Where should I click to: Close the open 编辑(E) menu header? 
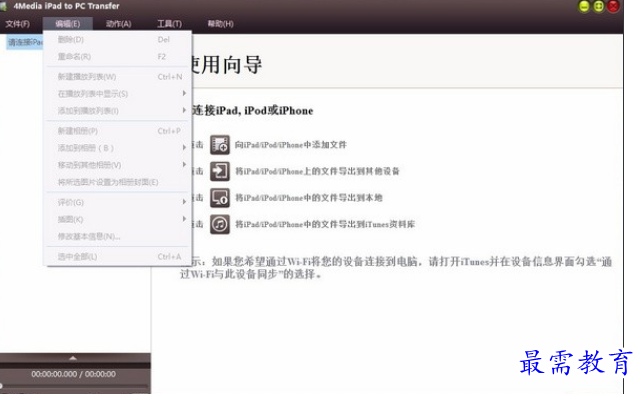coord(68,24)
